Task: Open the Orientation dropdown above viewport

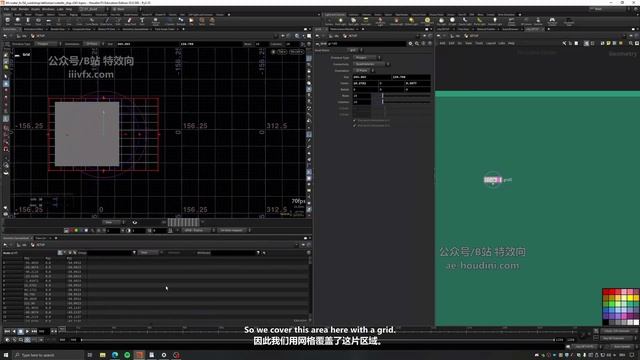Action: (x=94, y=44)
